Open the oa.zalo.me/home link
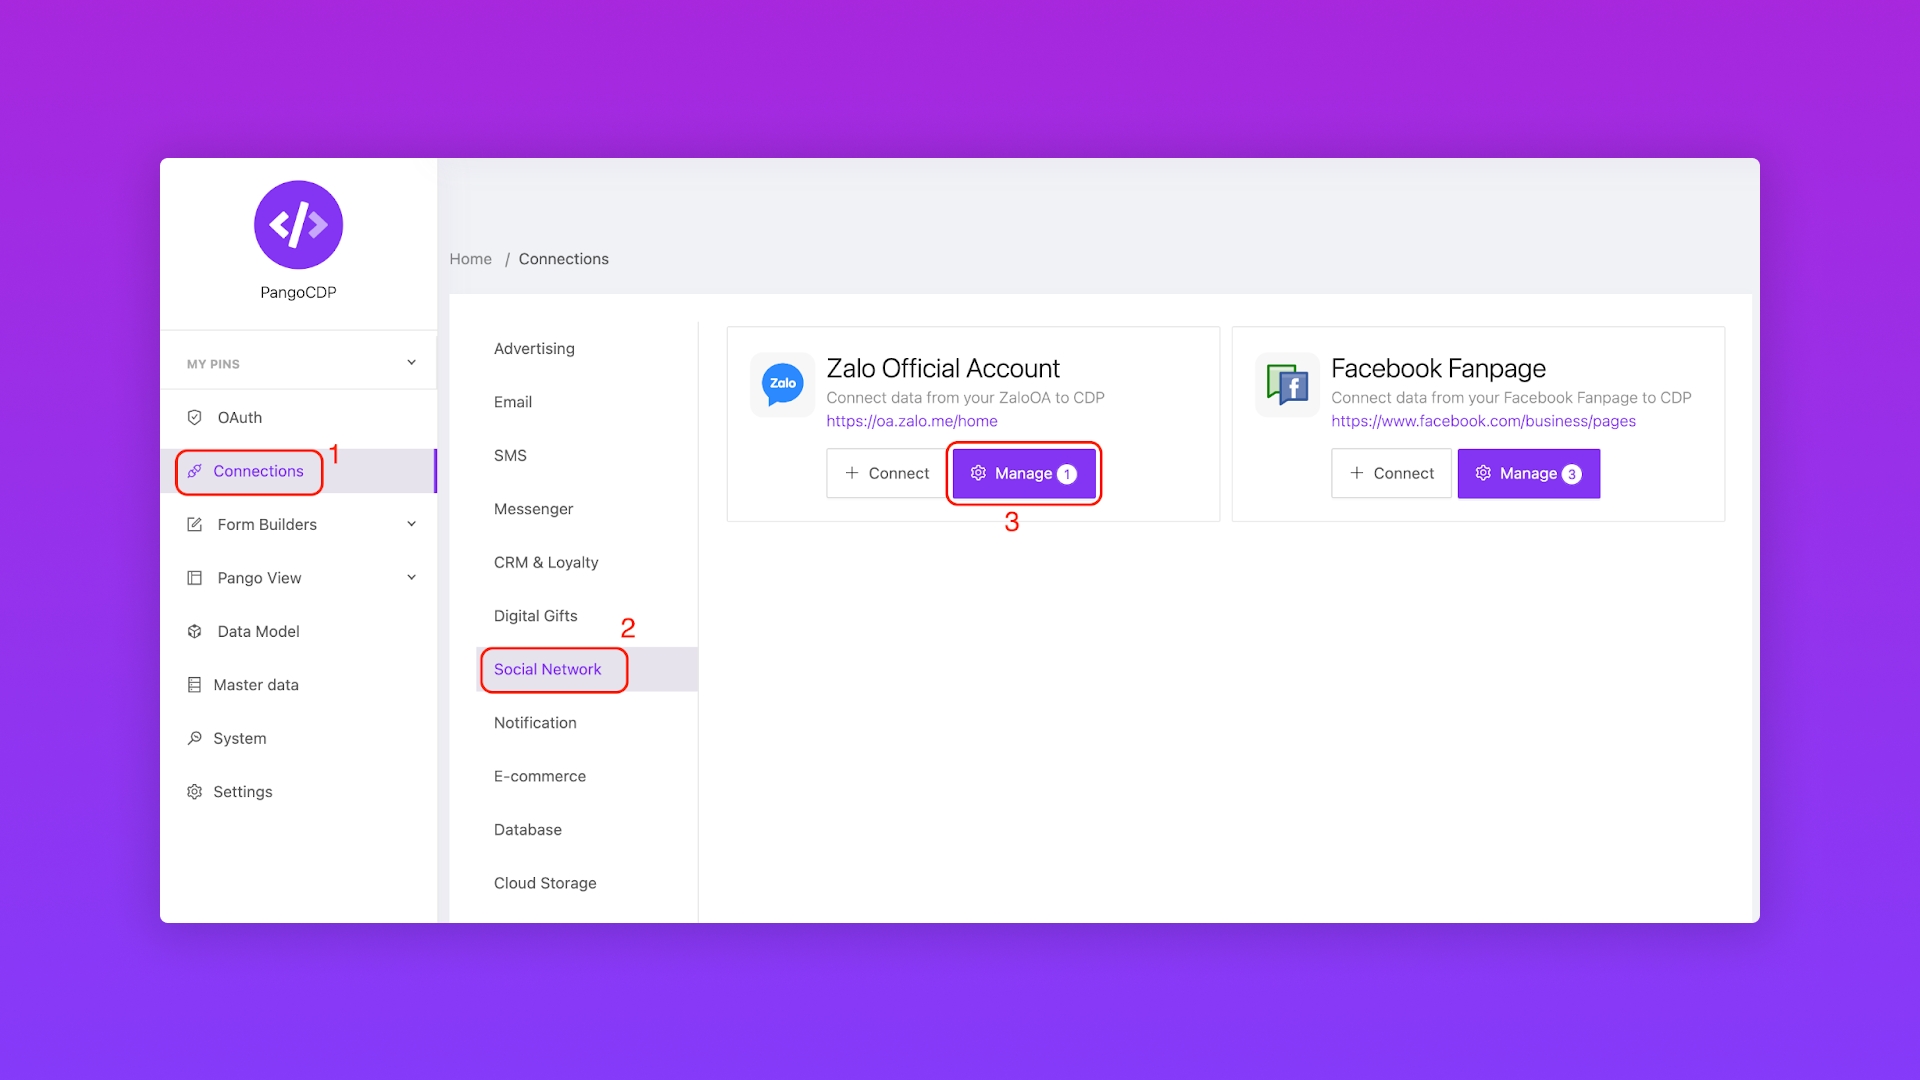 [911, 421]
